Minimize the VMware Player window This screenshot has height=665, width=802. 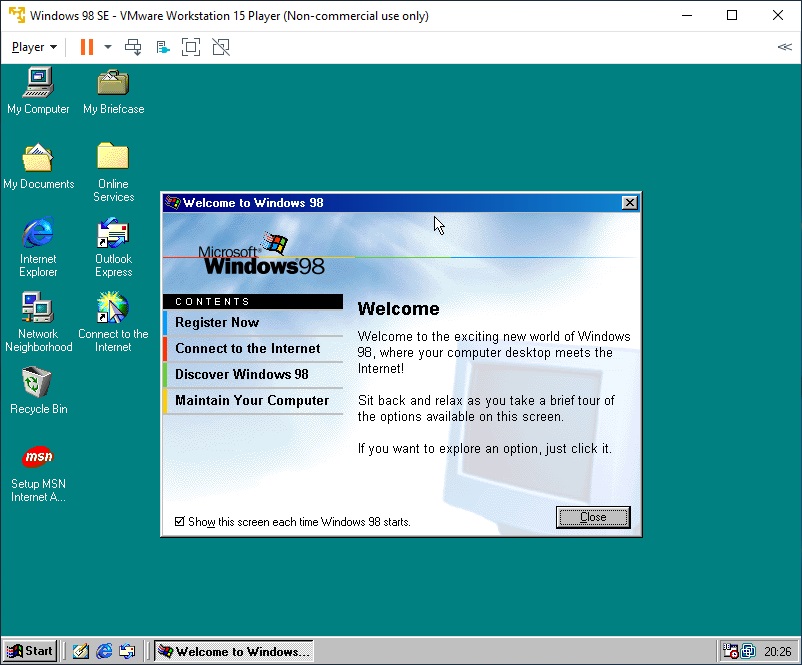tap(687, 15)
